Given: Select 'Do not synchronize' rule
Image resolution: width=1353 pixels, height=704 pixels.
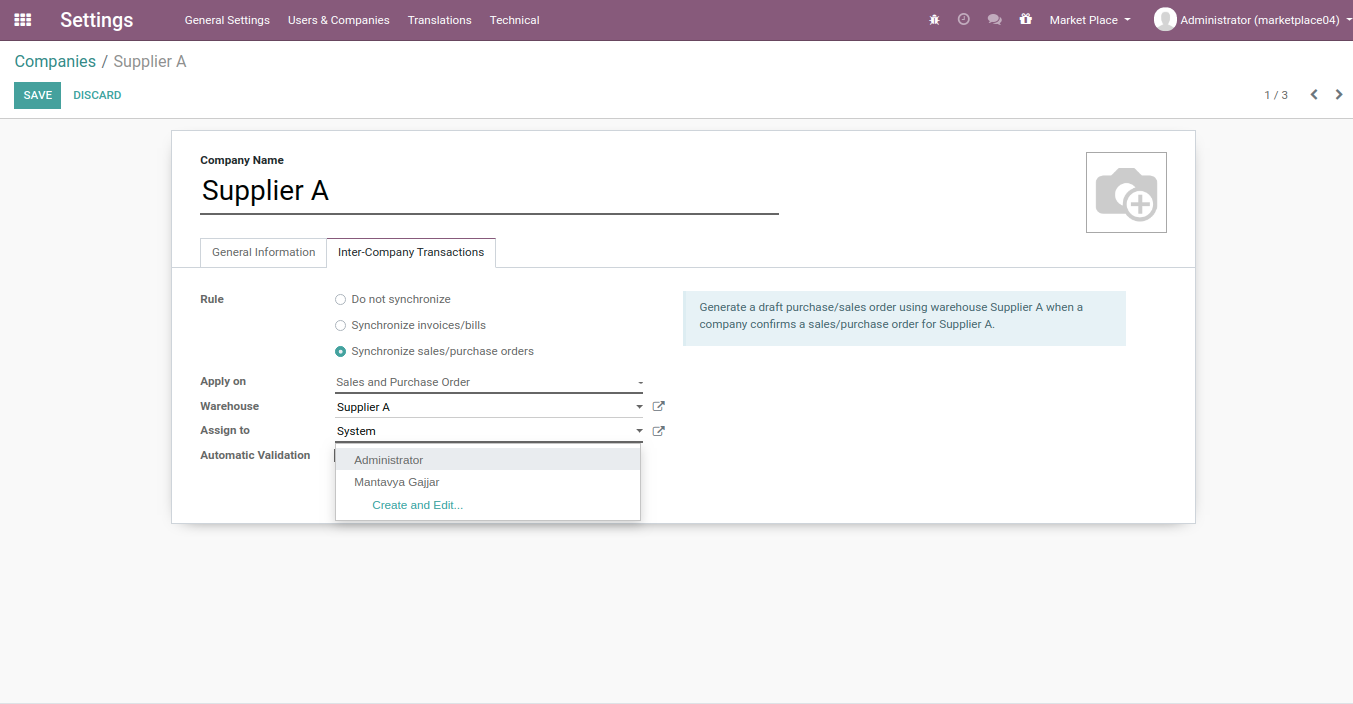Looking at the screenshot, I should (341, 300).
